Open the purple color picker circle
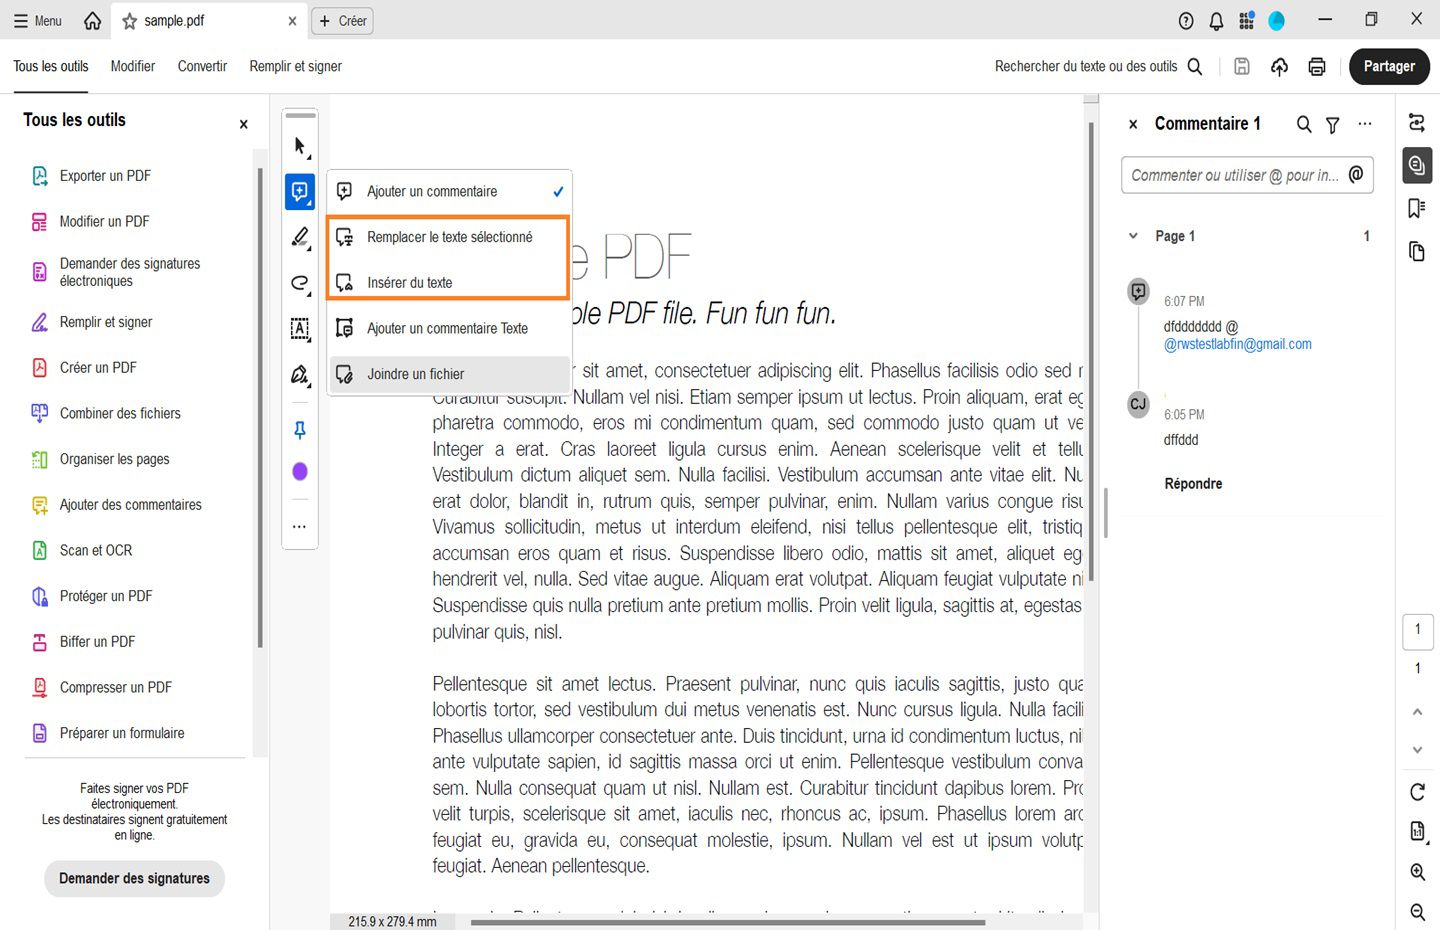 tap(300, 472)
